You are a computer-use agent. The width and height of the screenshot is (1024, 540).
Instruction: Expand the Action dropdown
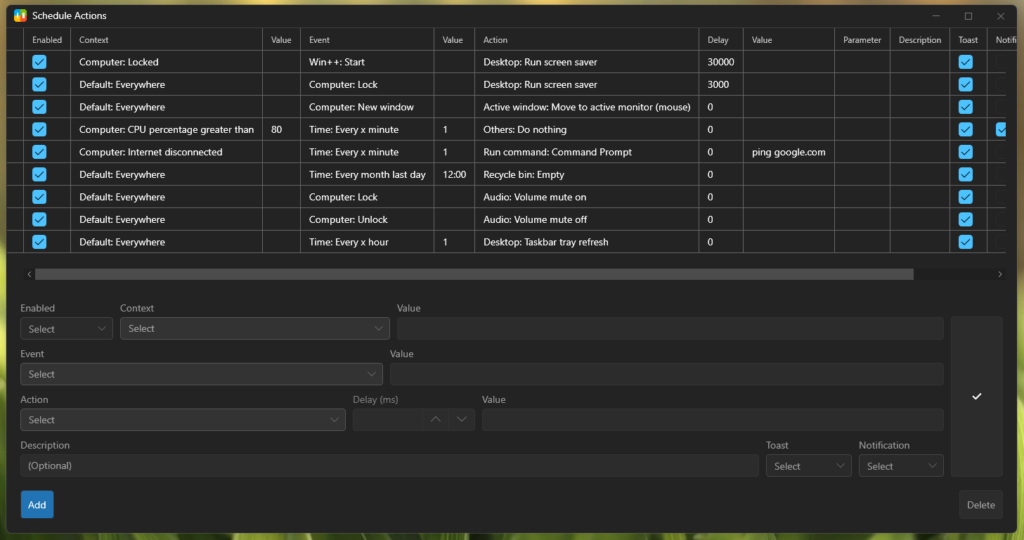click(x=183, y=420)
